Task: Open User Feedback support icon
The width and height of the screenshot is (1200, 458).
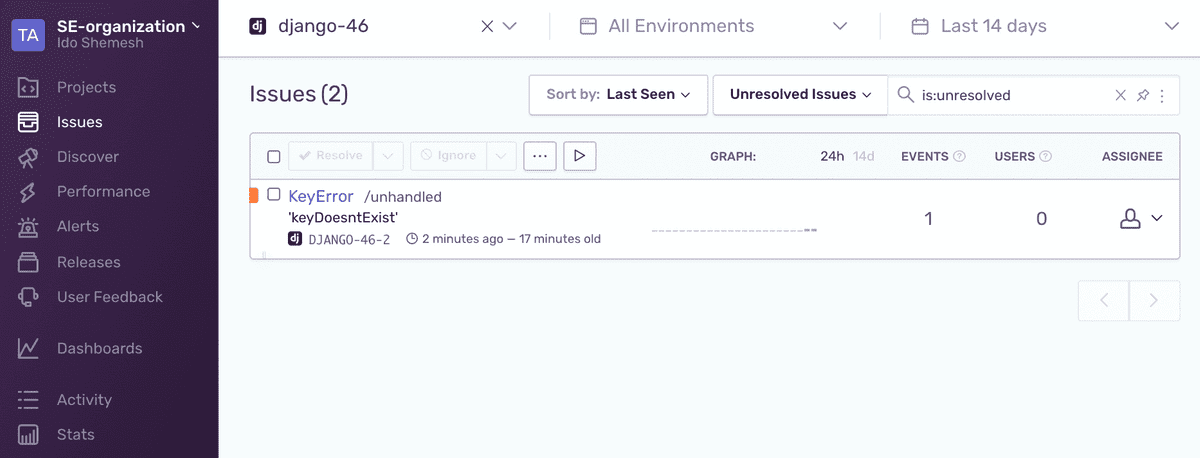Action: coord(28,297)
